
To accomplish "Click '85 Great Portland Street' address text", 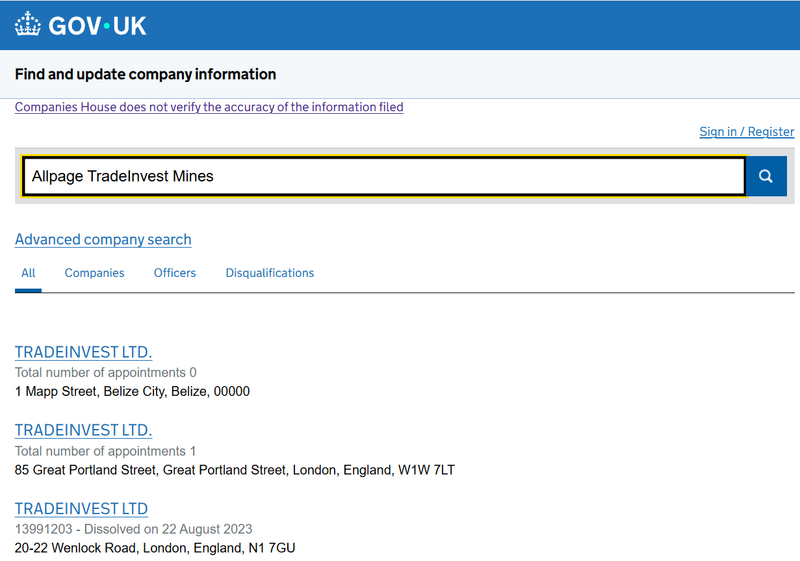I will coord(235,470).
